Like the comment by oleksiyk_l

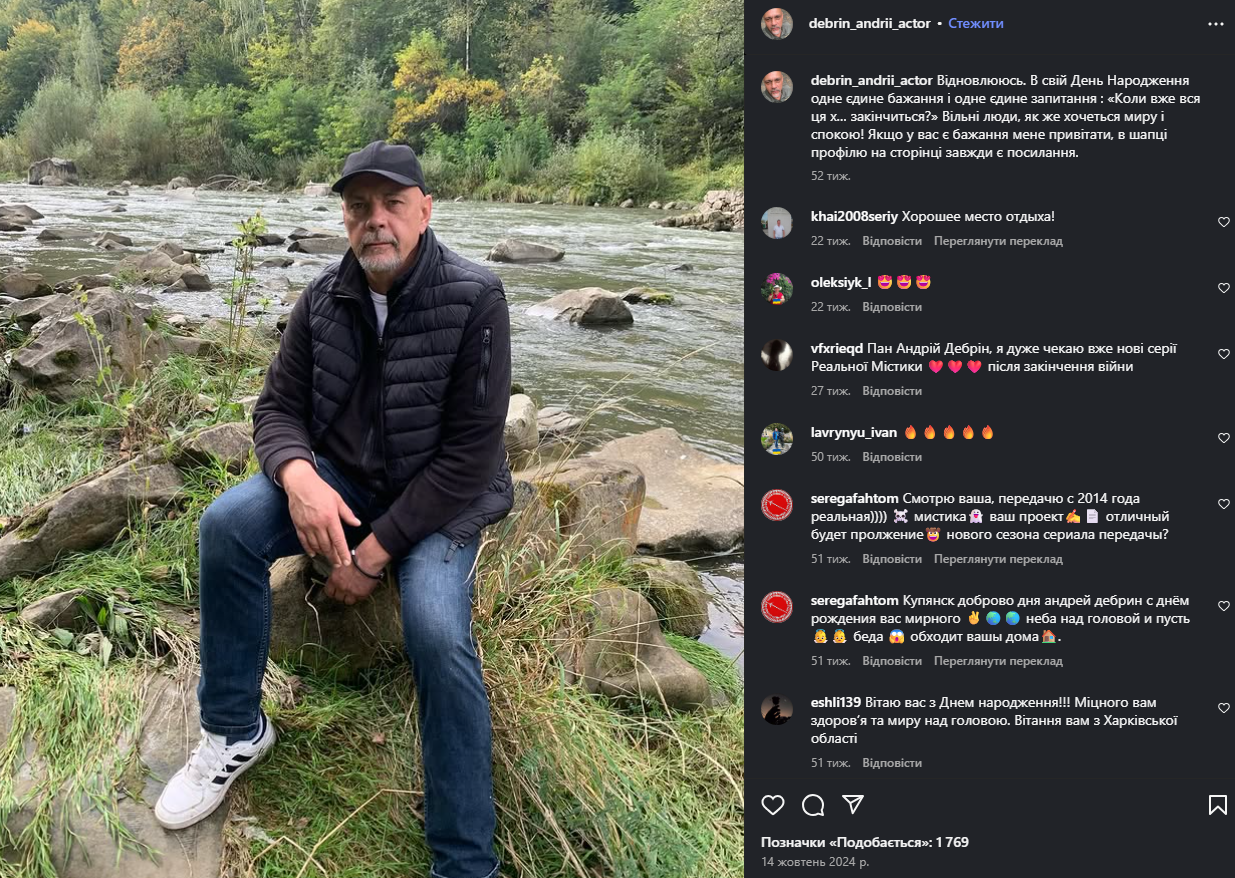[x=1224, y=288]
